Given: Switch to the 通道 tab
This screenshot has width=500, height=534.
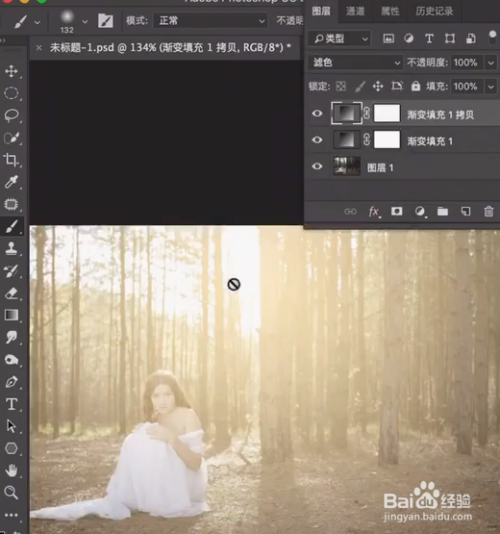Looking at the screenshot, I should [355, 11].
